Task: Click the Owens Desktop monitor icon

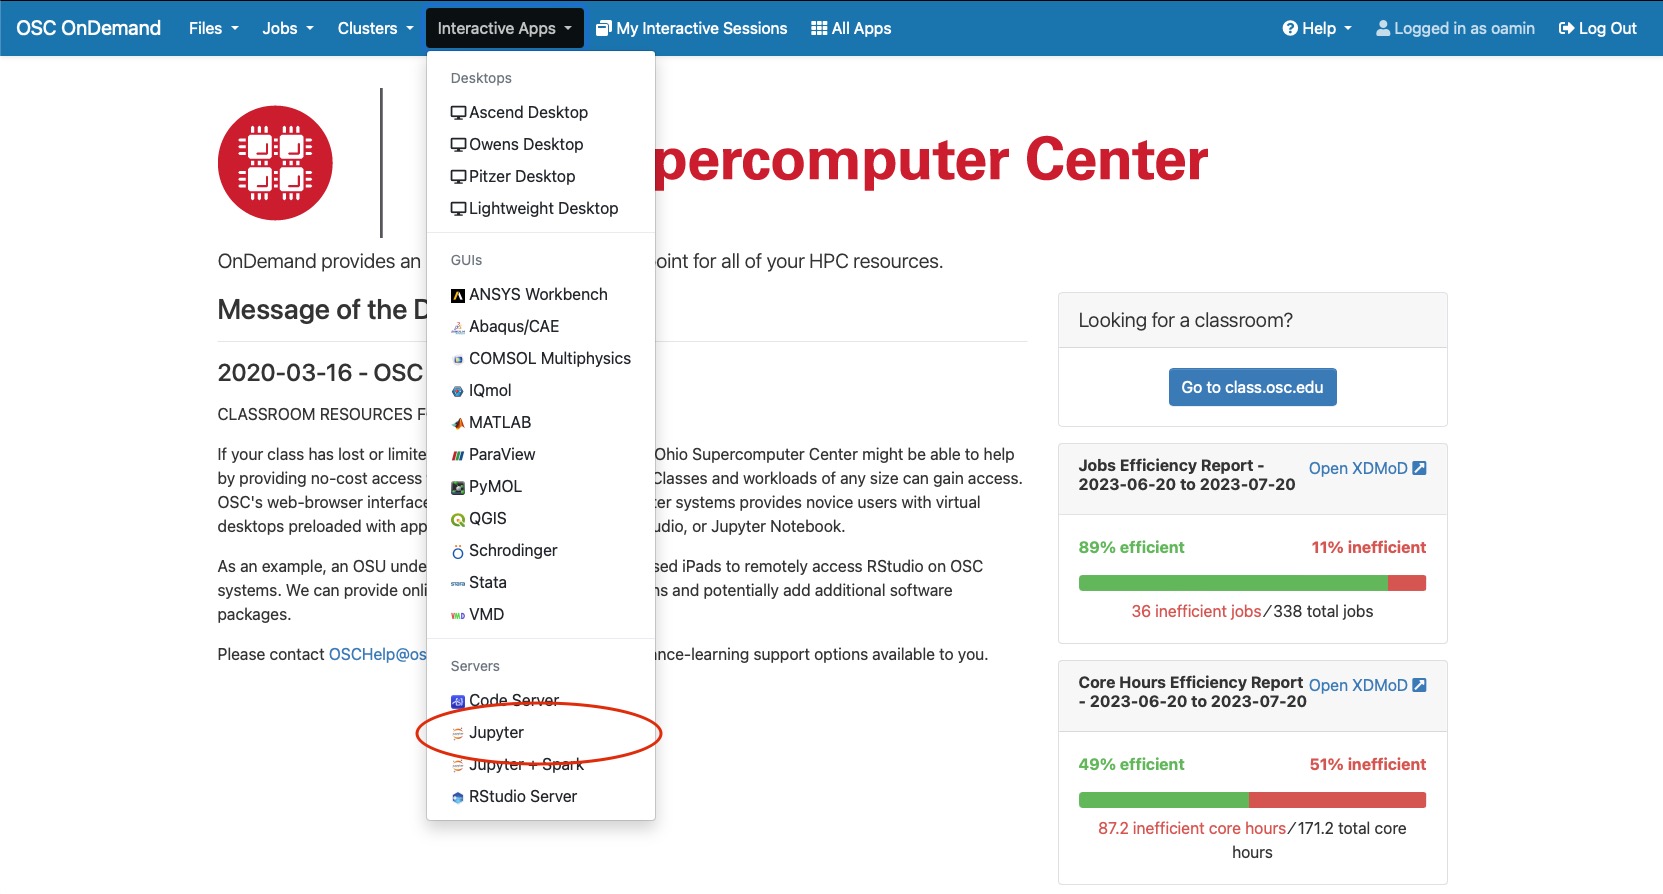Action: pyautogui.click(x=458, y=145)
